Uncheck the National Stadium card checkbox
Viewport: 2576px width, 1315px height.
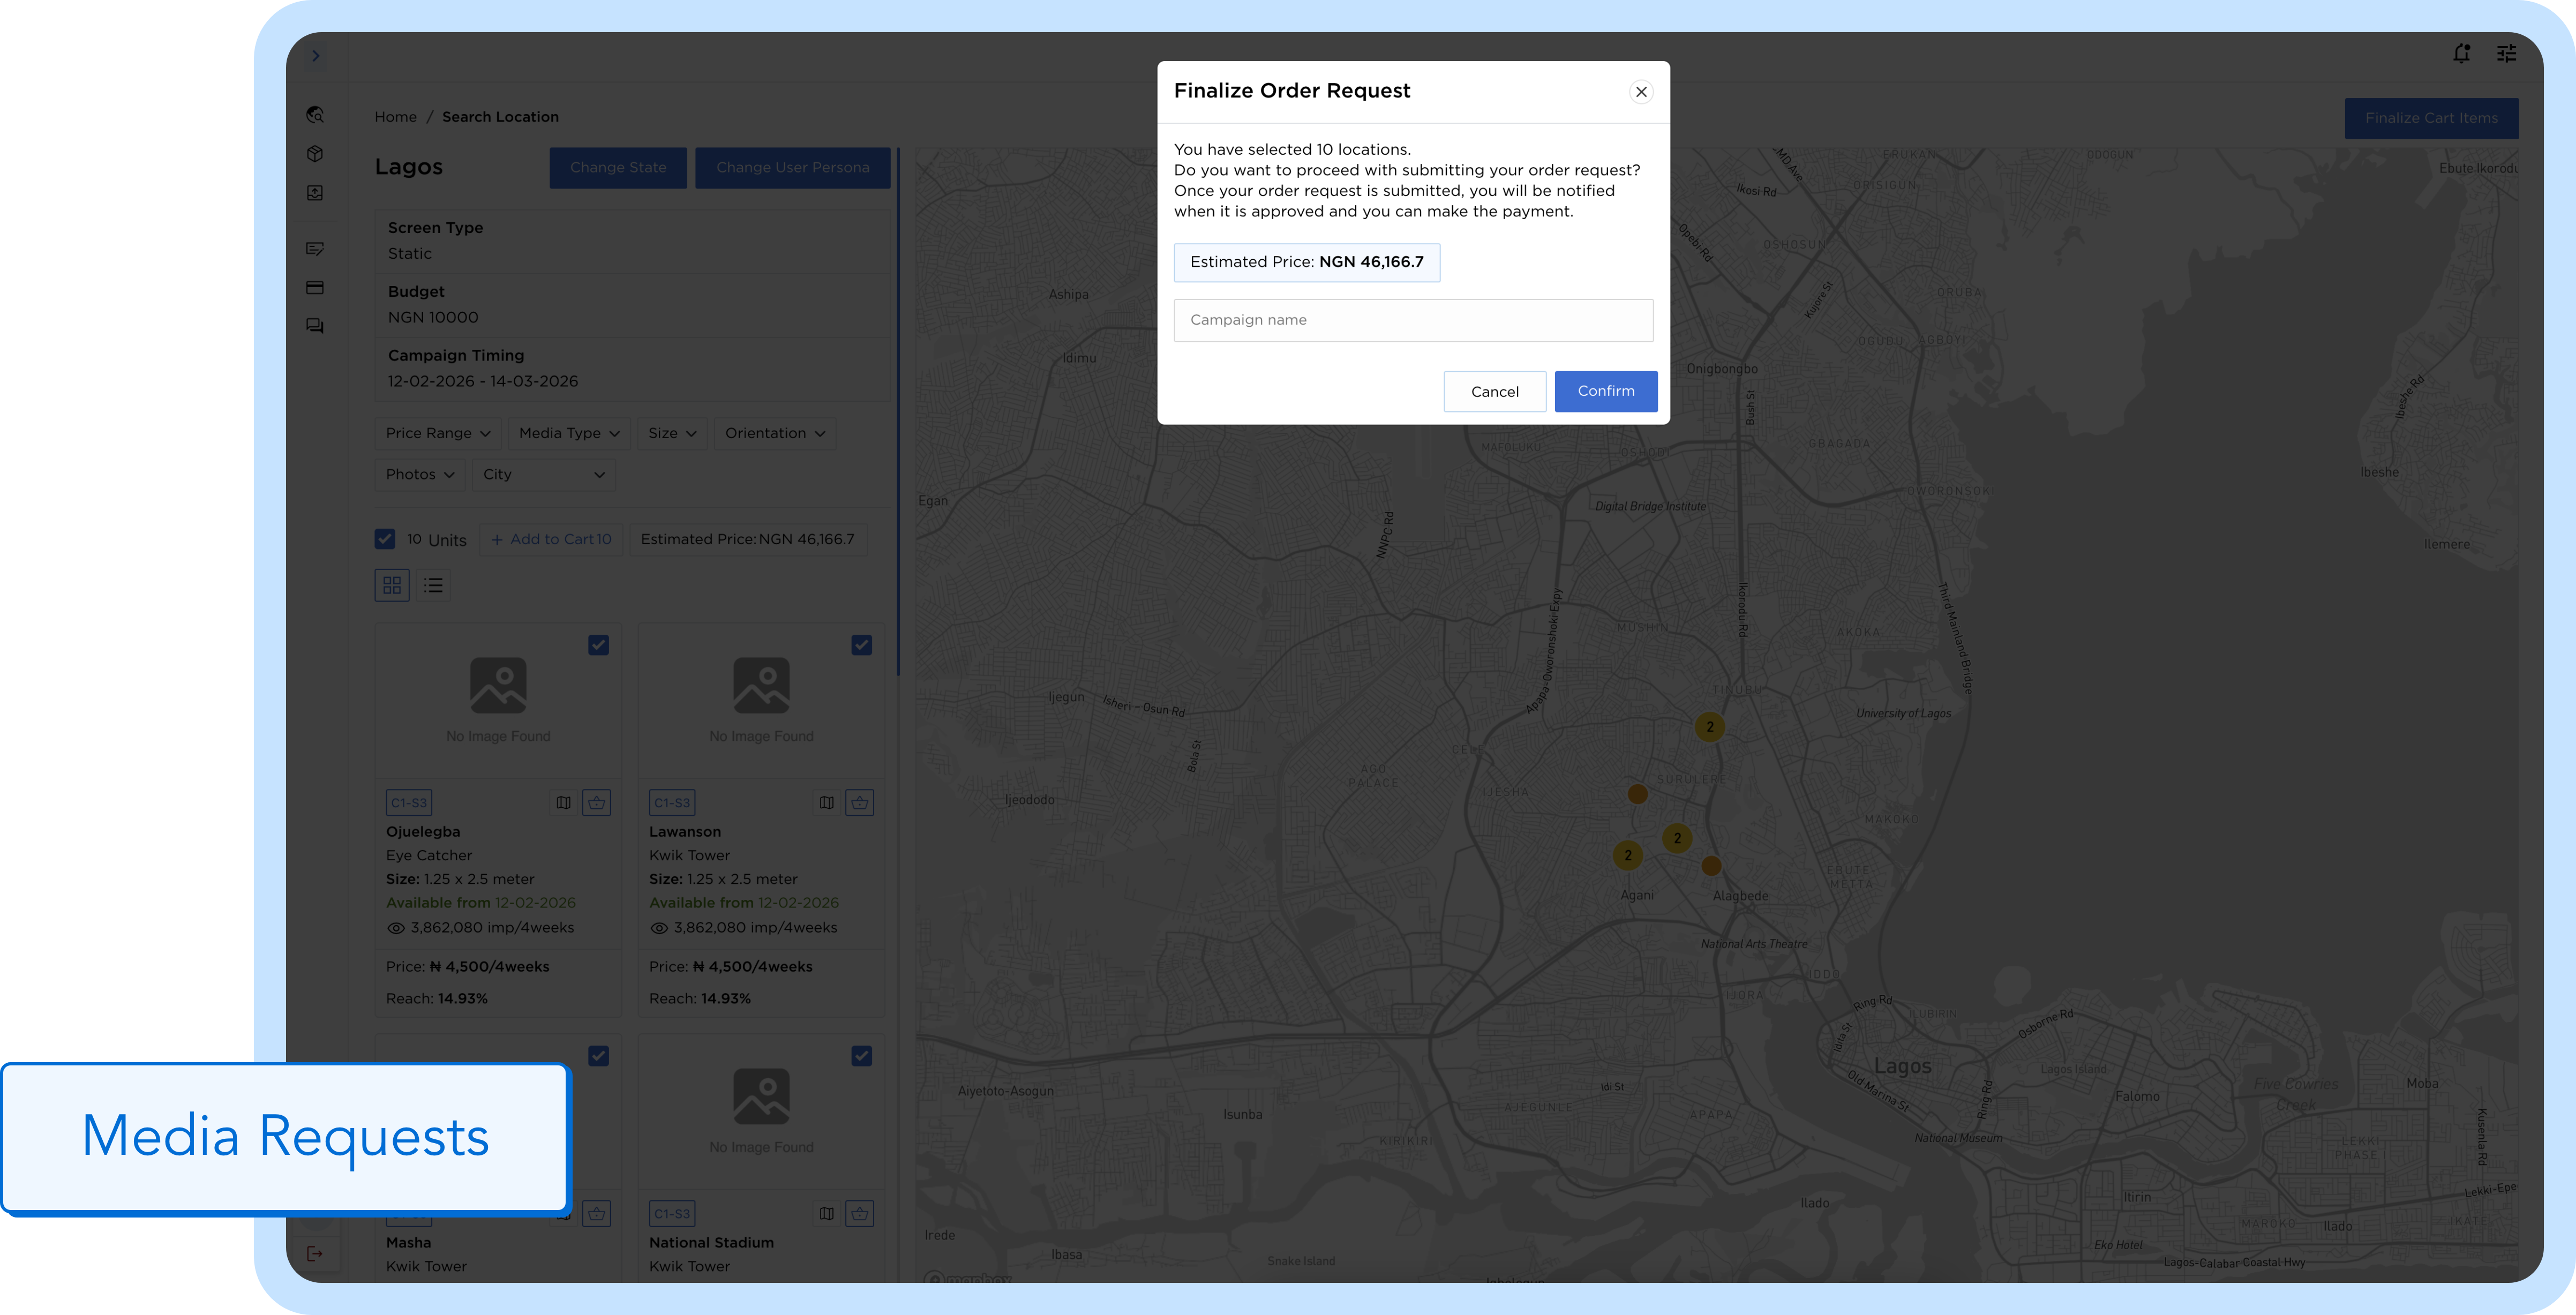[x=861, y=1056]
